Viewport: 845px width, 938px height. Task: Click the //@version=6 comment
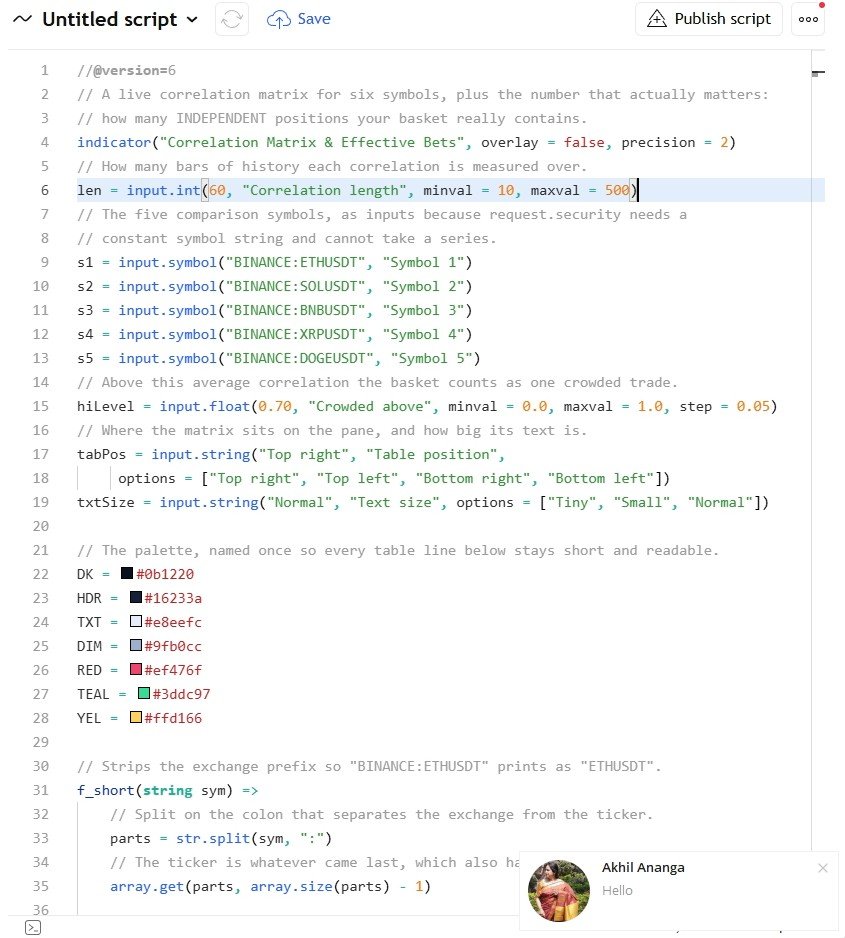127,71
